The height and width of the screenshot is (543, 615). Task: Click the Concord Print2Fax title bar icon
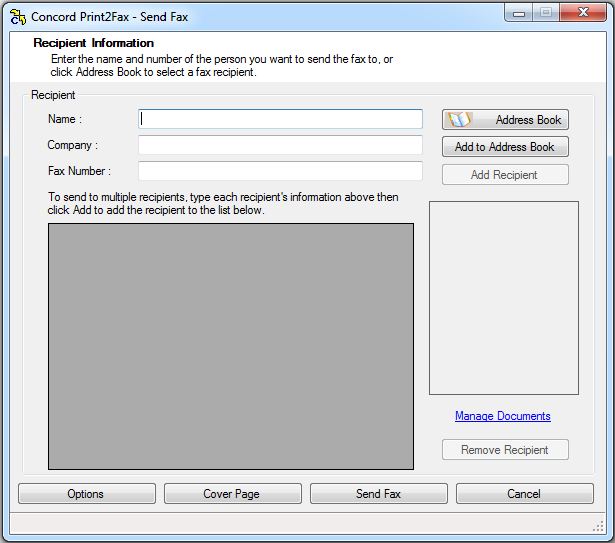[x=18, y=17]
